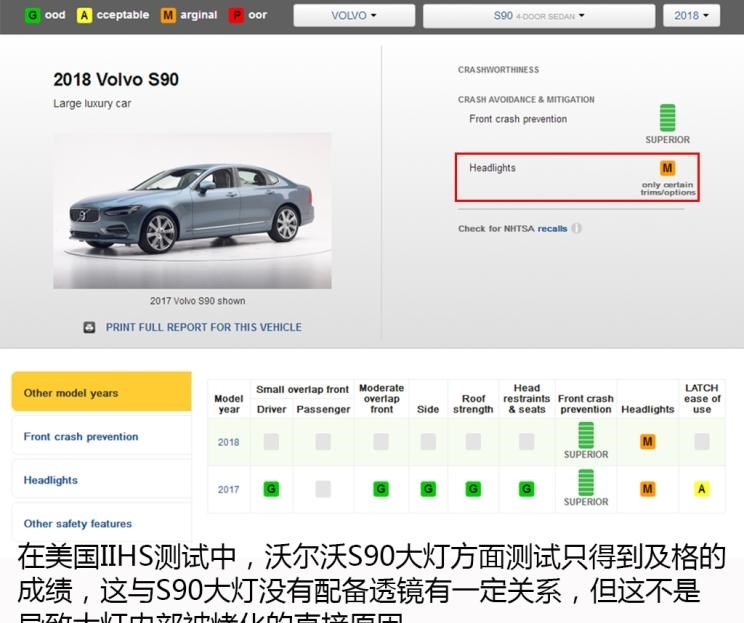This screenshot has height=623, width=744.
Task: Open the NHTSA recalls link
Action: (x=552, y=229)
